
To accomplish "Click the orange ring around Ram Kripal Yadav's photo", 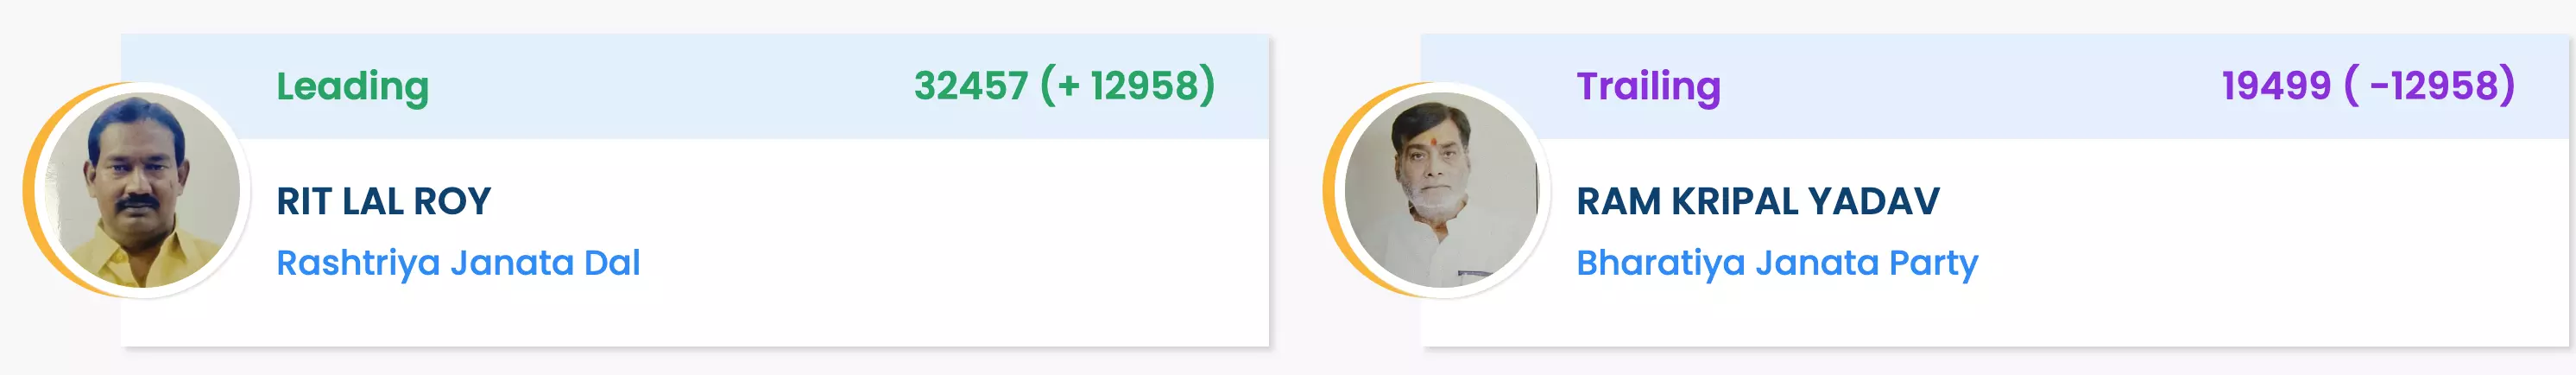I will 1329,190.
